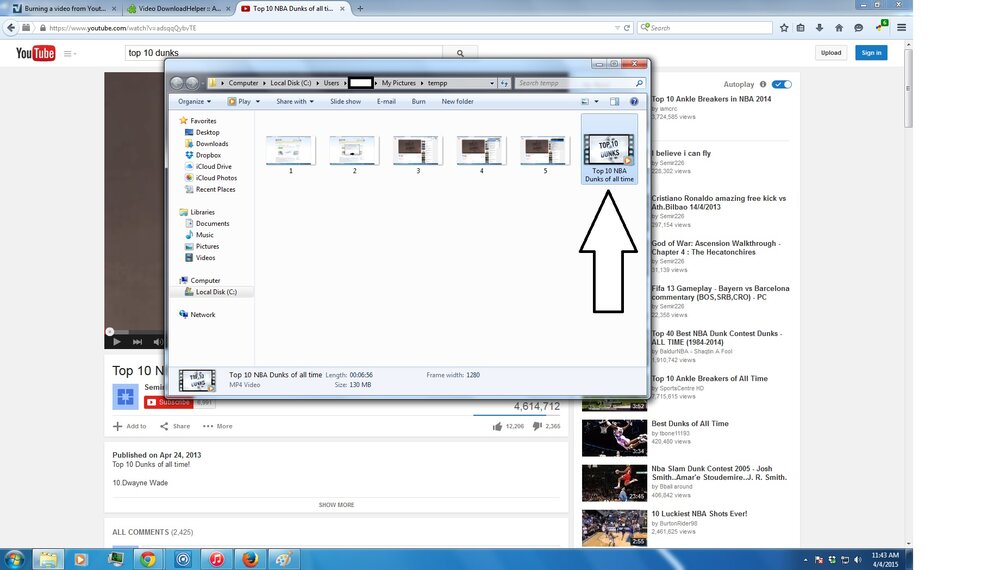Click the Firefox home icon
This screenshot has width=1000, height=570.
click(839, 27)
